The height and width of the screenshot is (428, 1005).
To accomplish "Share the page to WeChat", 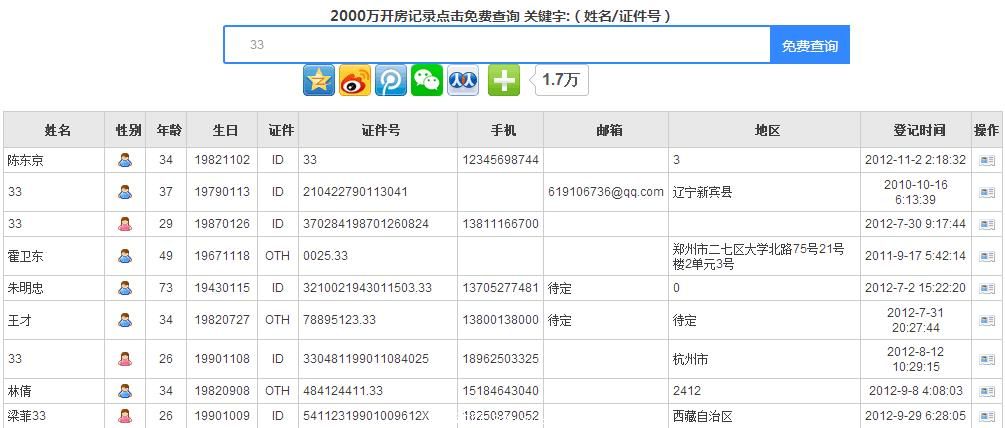I will 427,80.
